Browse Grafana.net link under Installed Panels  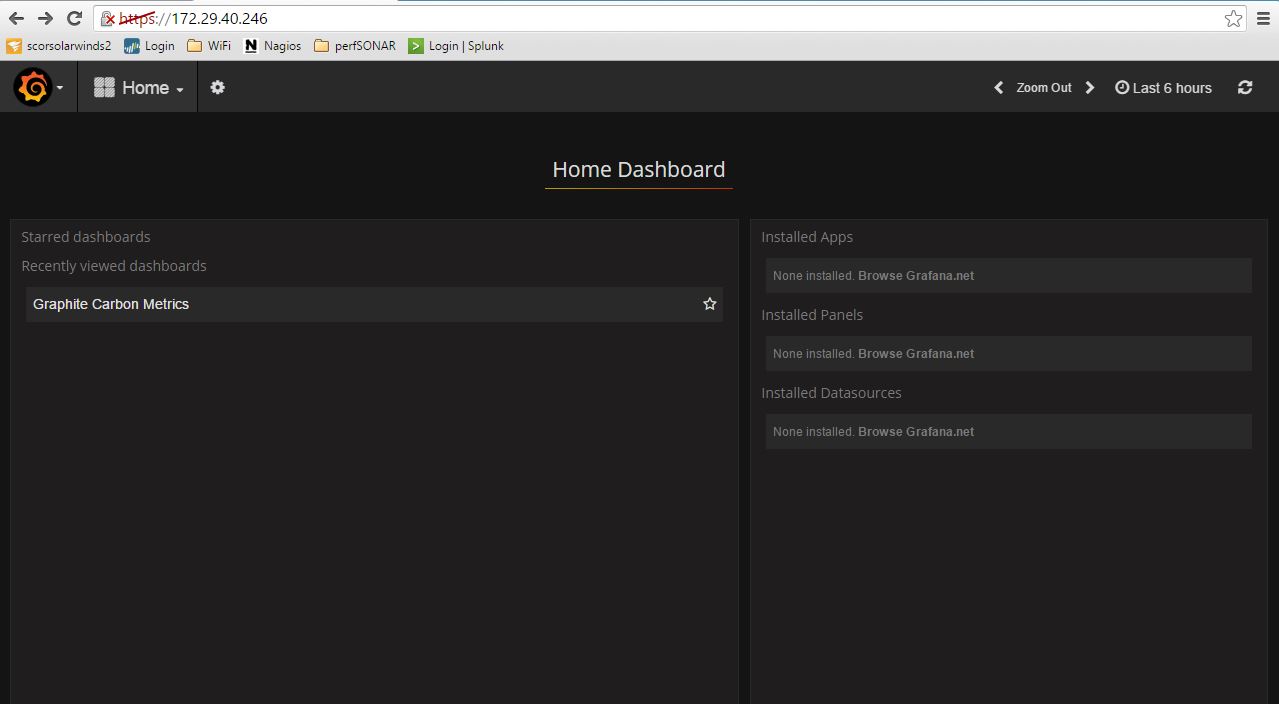tap(916, 354)
